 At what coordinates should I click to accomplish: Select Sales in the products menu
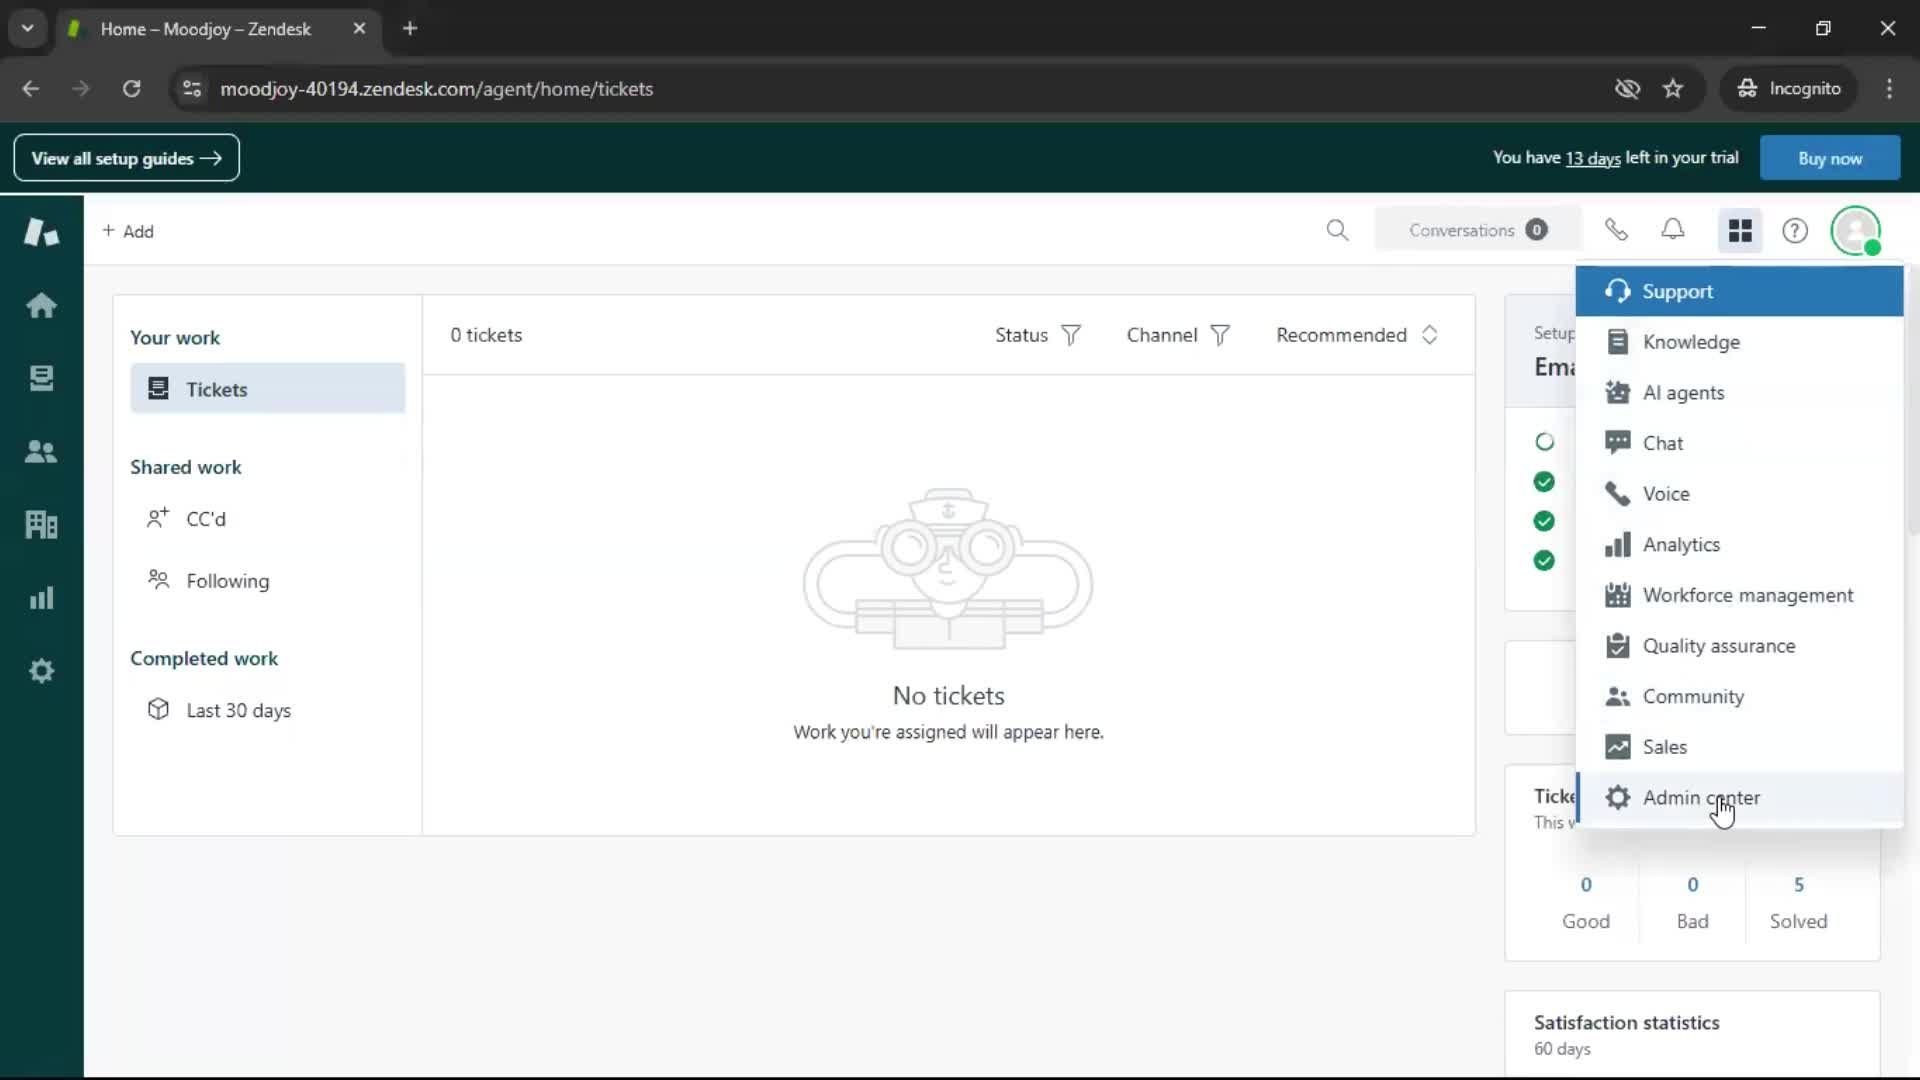coord(1739,747)
